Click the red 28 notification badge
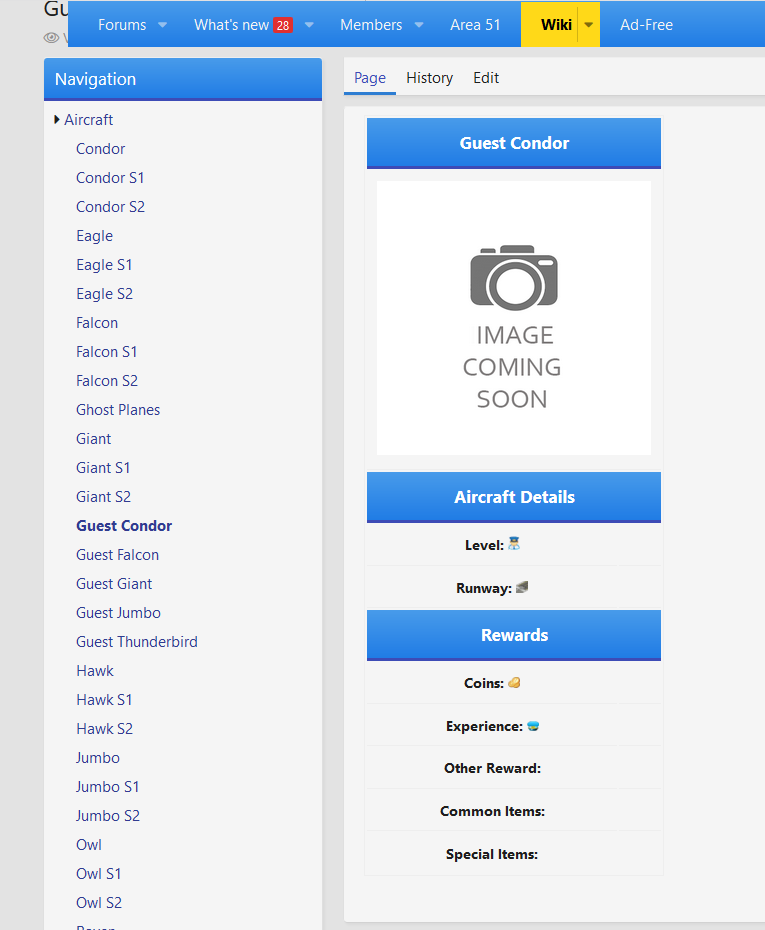 (283, 26)
